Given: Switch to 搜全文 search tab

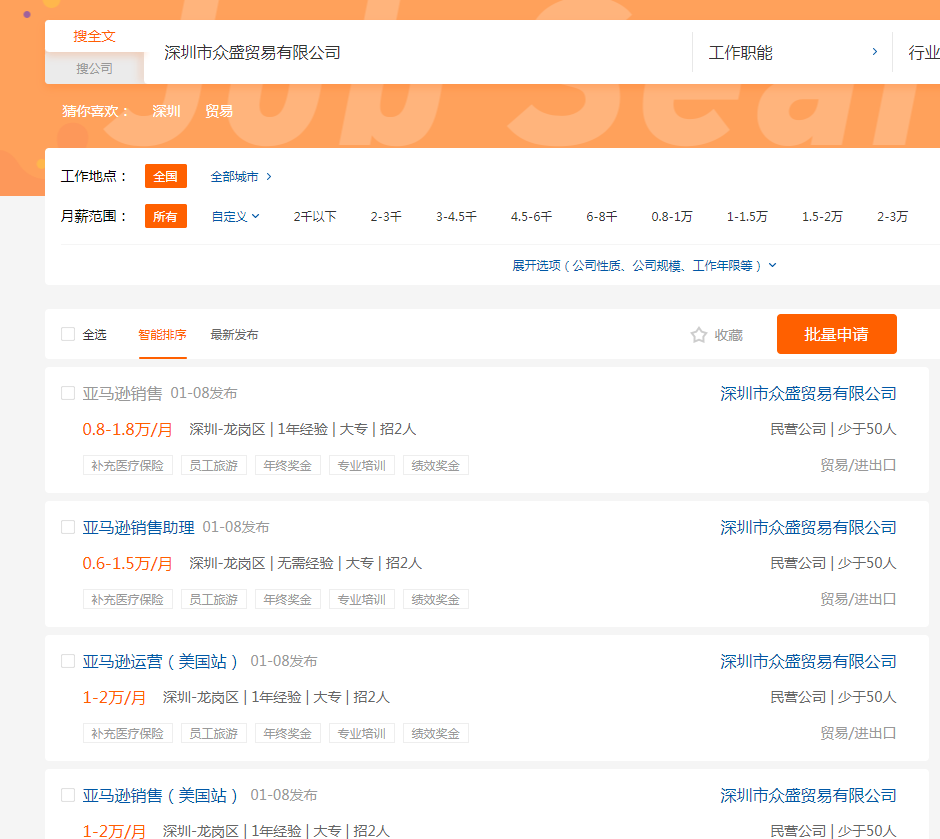Looking at the screenshot, I should click(95, 36).
